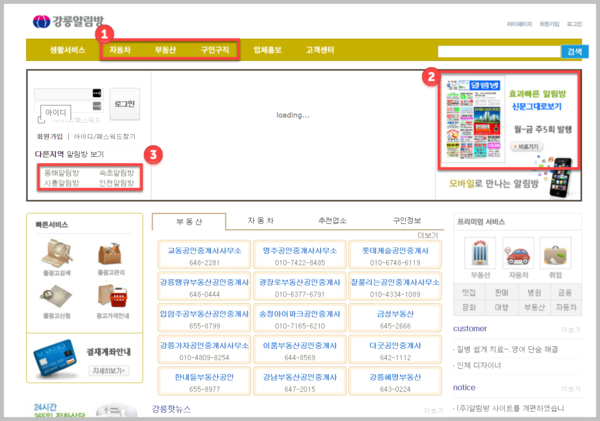Select the 추천업소 tab

[333, 220]
